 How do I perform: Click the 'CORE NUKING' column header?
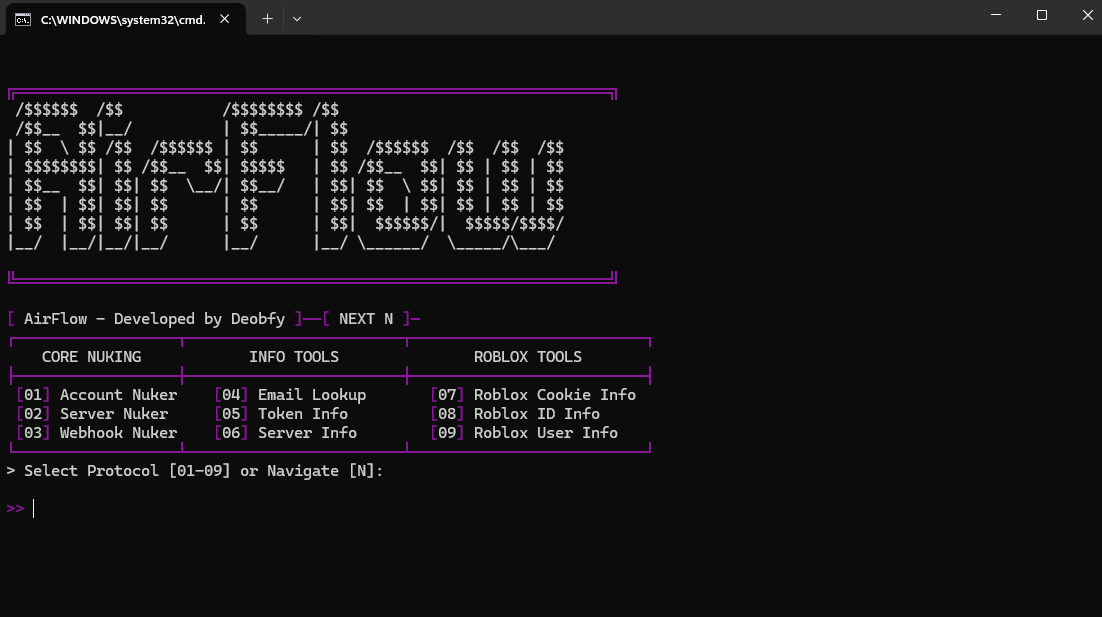click(91, 357)
